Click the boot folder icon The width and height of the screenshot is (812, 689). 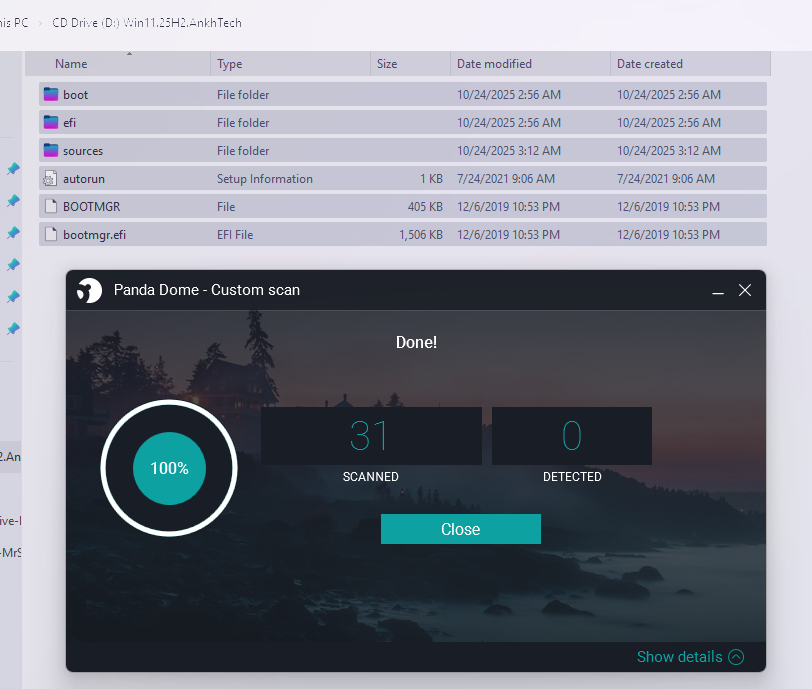tap(51, 94)
